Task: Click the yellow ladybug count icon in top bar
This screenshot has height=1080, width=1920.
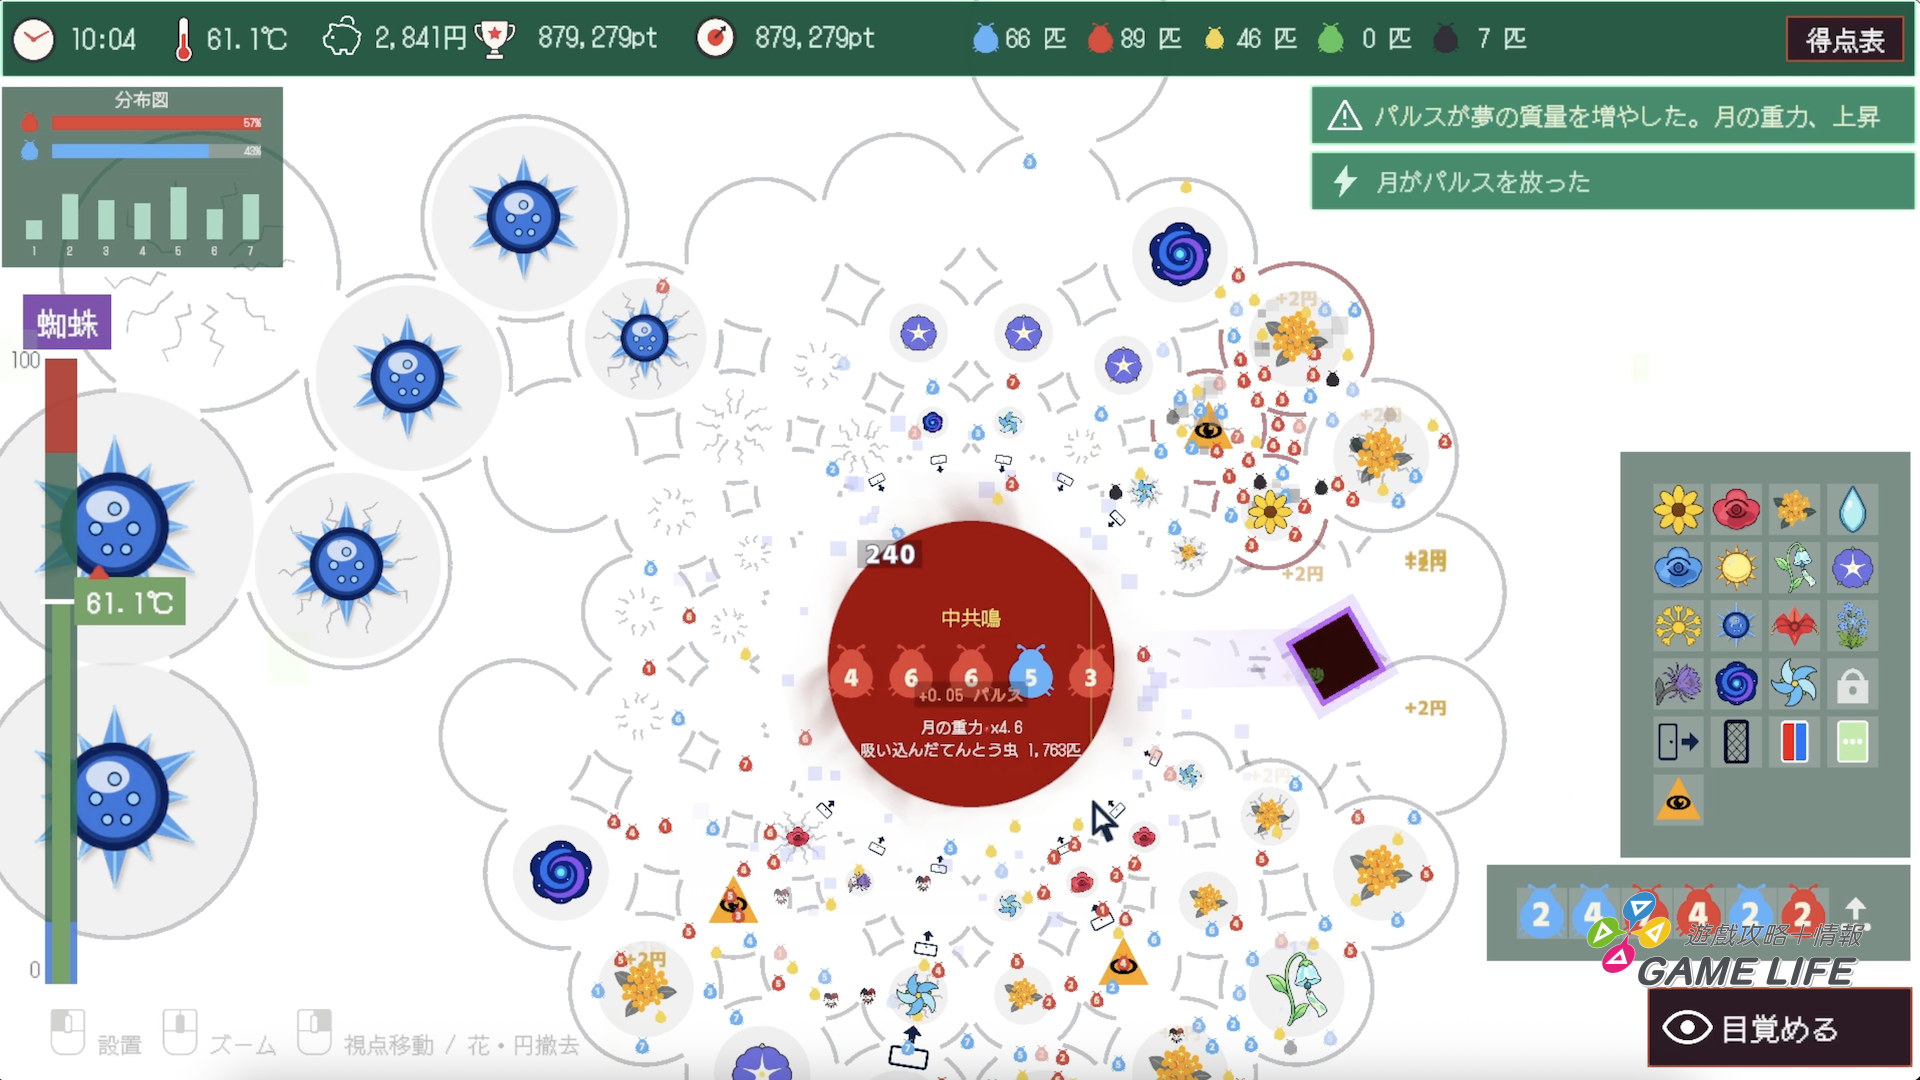Action: (1214, 39)
